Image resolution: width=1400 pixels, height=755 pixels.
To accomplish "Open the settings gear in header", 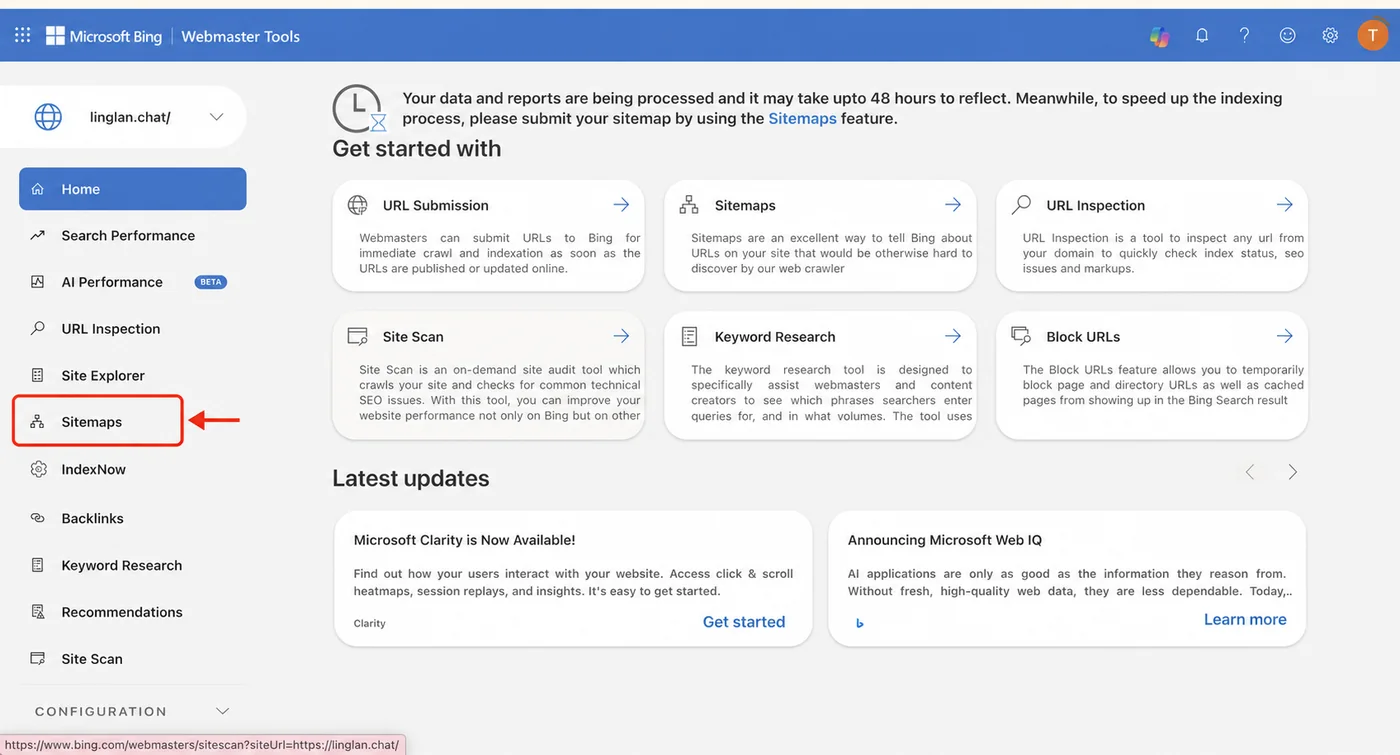I will tap(1330, 36).
